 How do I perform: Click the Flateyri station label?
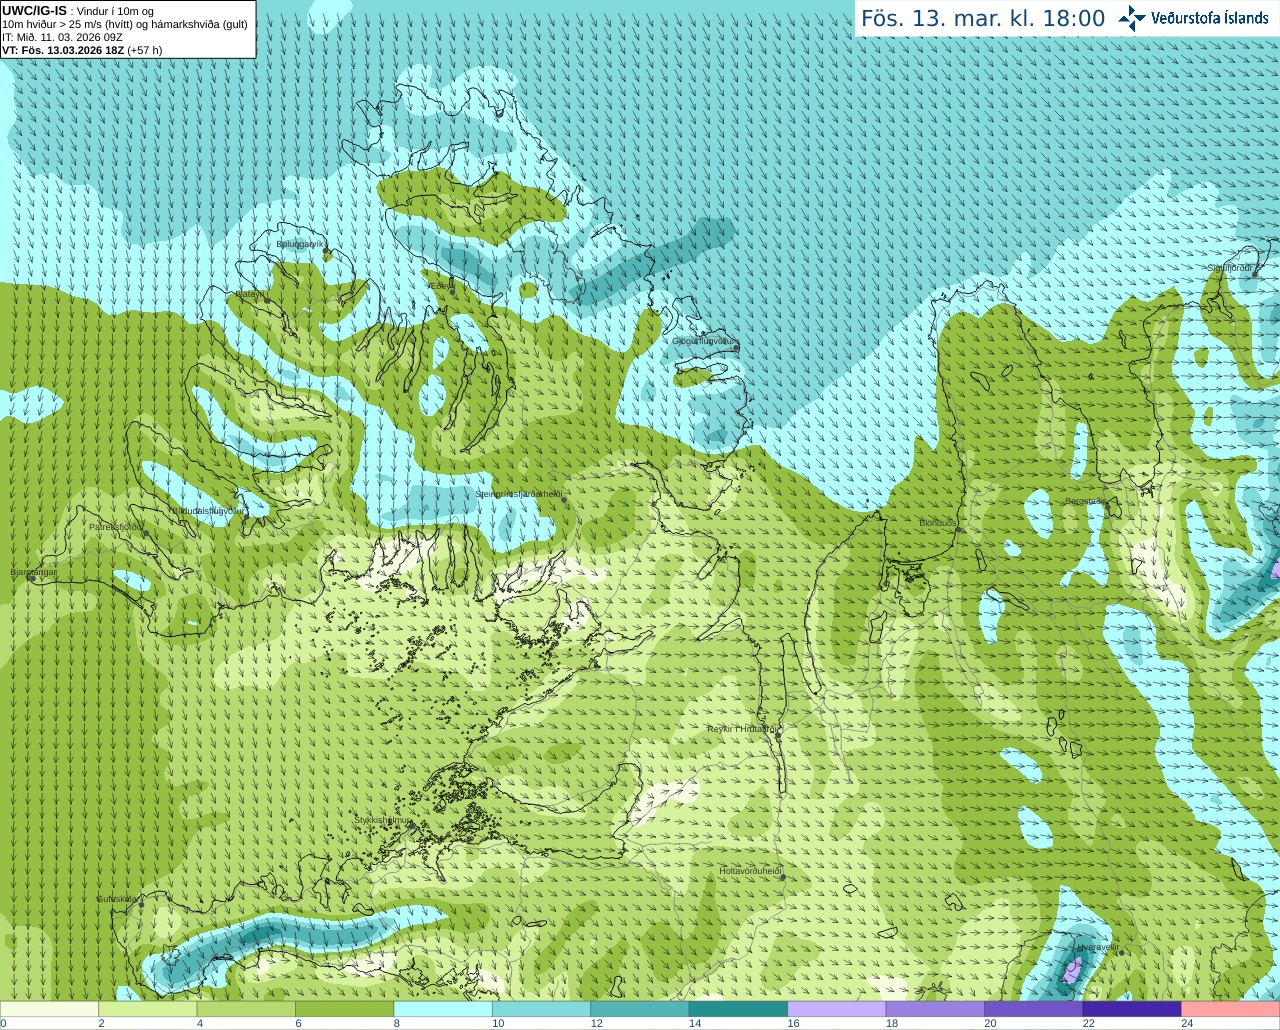251,294
